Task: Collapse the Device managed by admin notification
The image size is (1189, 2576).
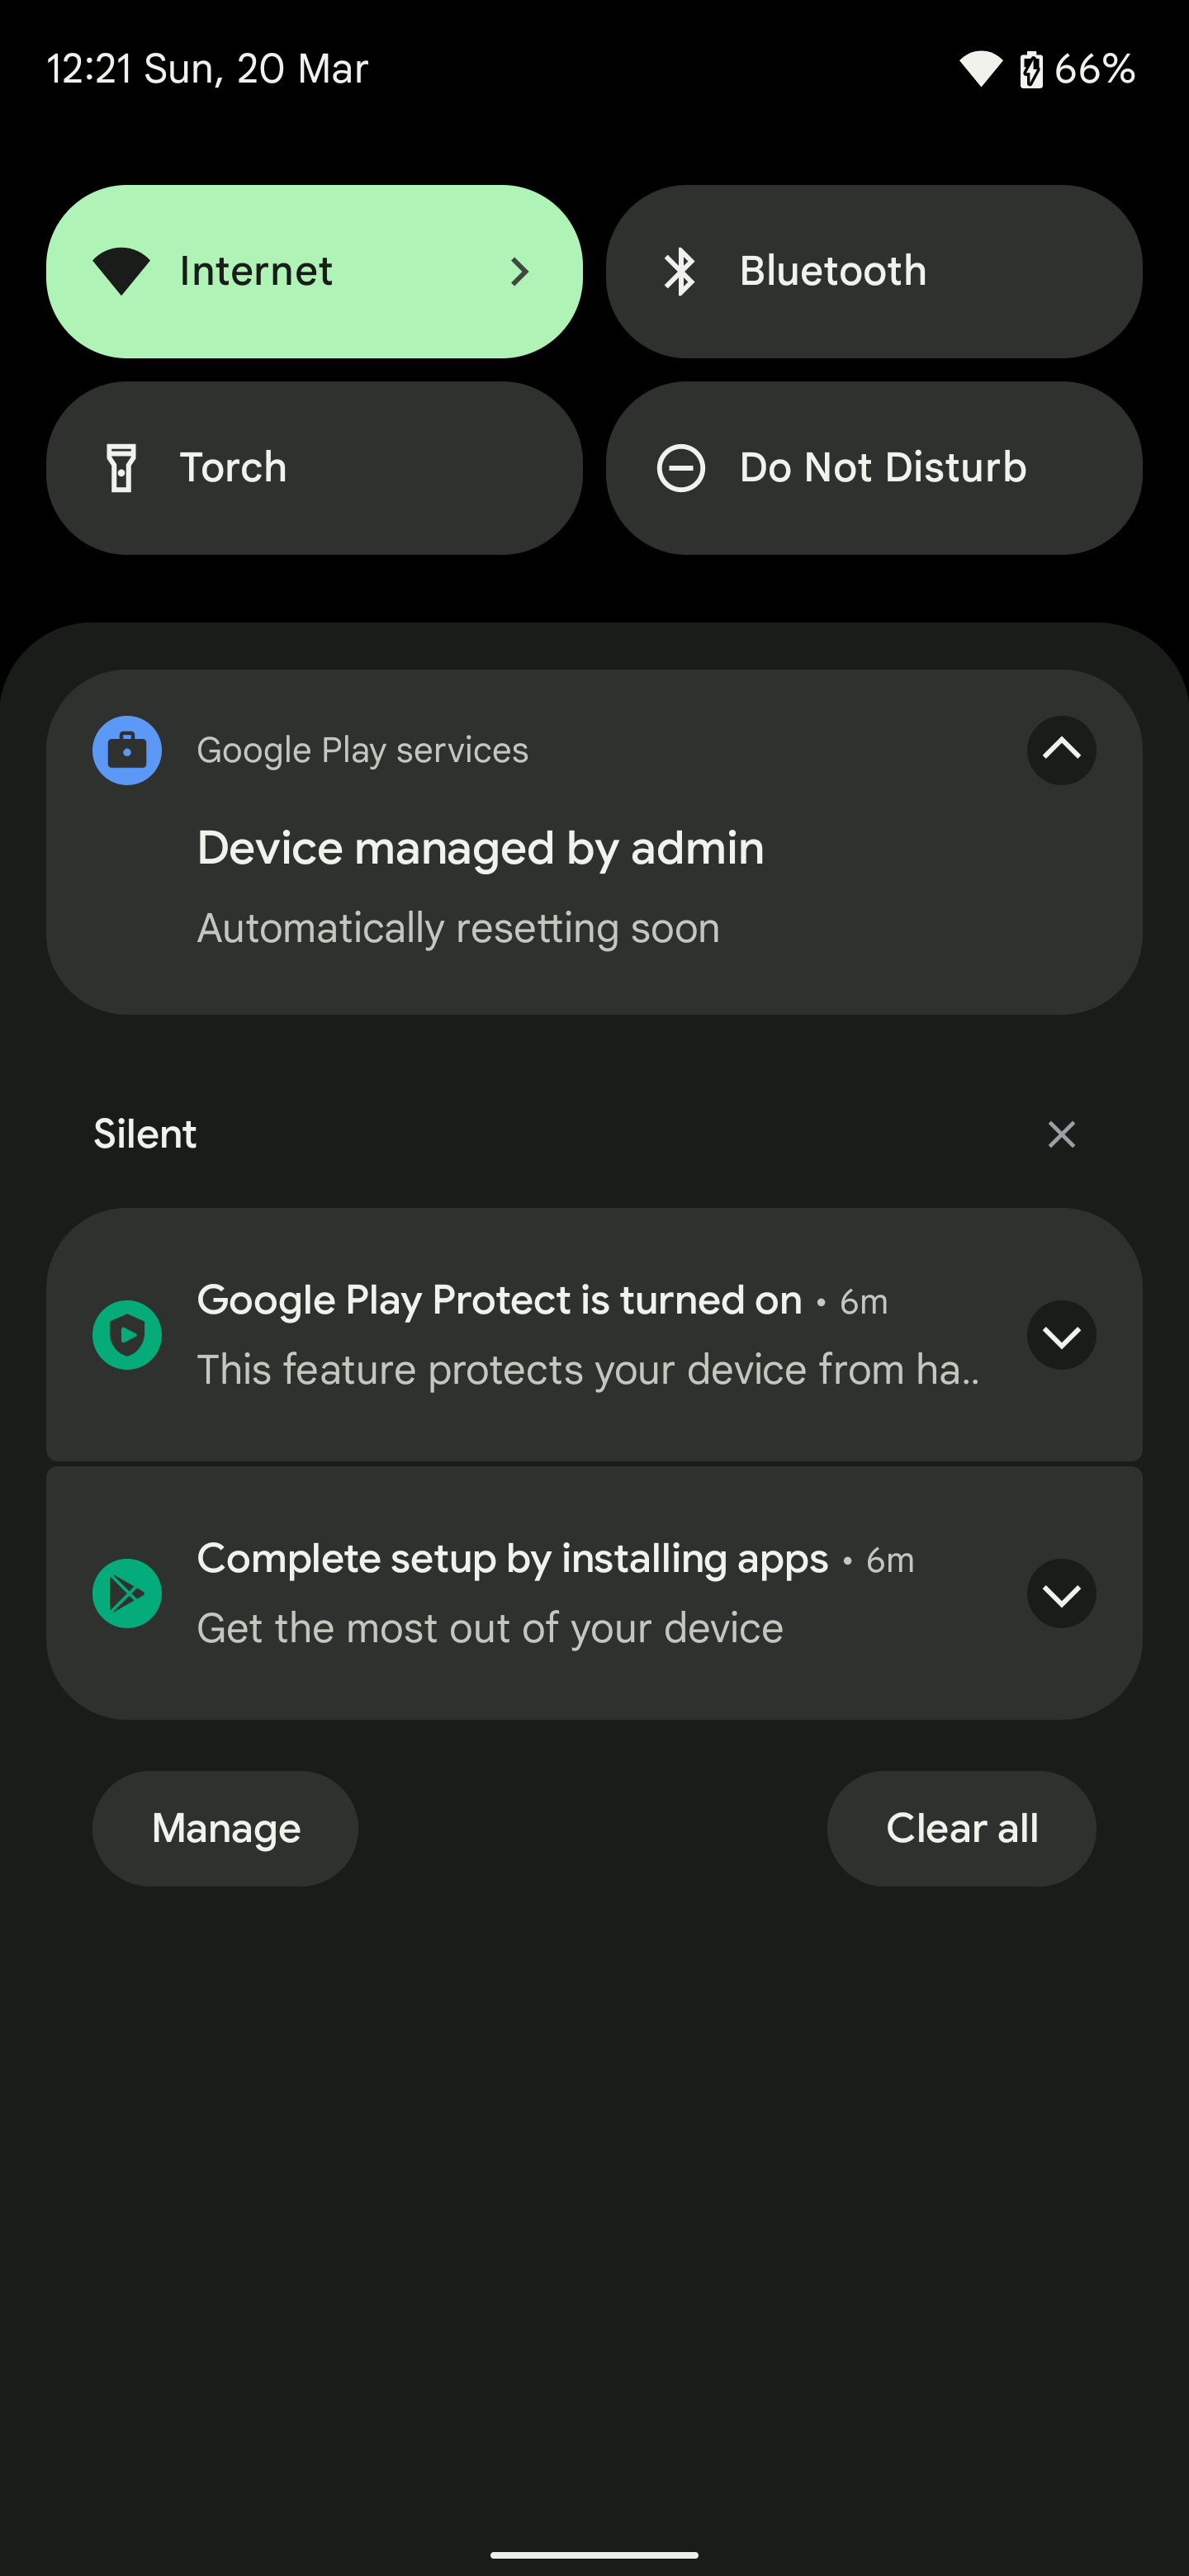Action: (x=1061, y=750)
